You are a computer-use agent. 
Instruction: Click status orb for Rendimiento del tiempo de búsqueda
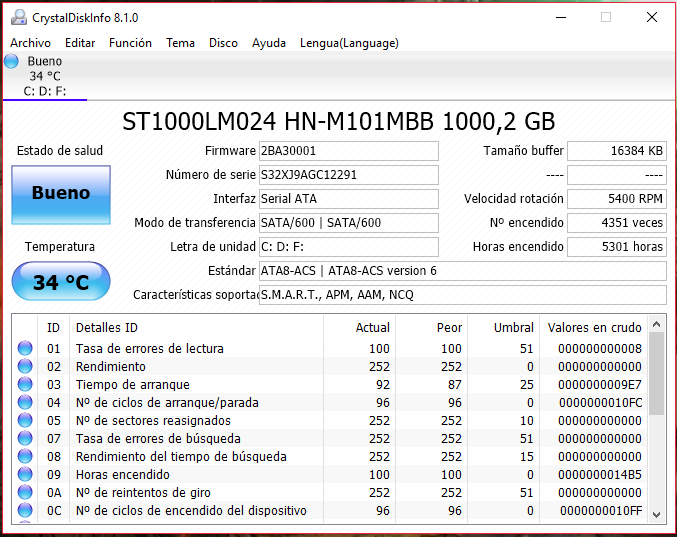point(25,456)
